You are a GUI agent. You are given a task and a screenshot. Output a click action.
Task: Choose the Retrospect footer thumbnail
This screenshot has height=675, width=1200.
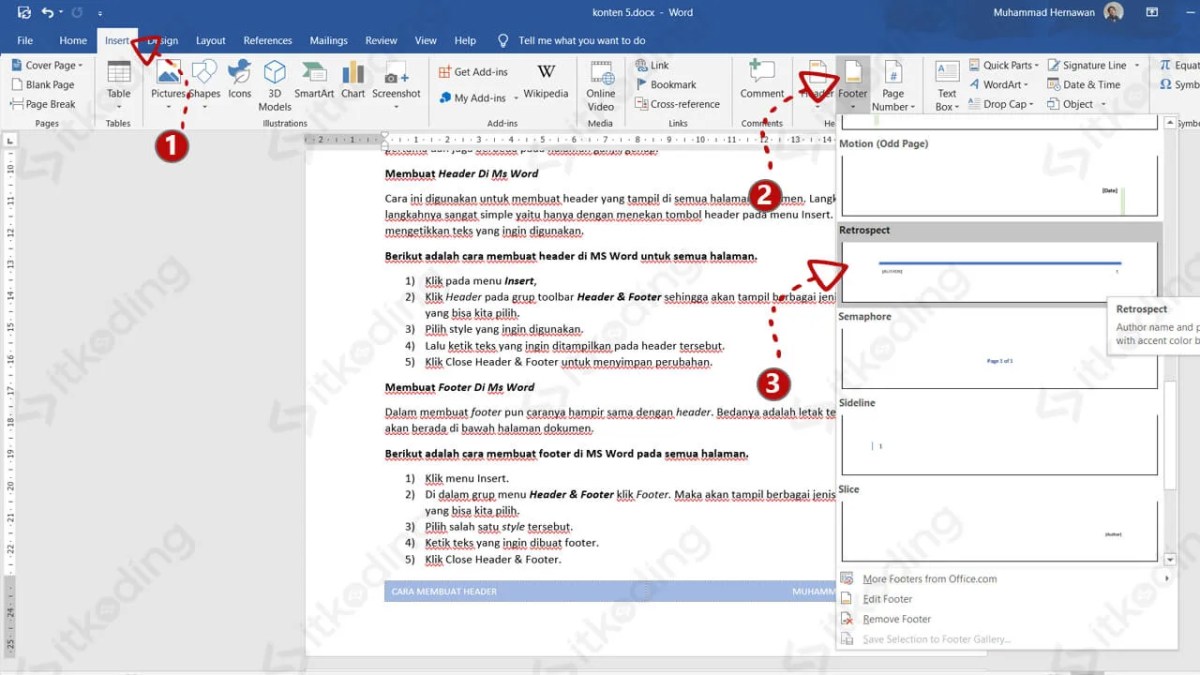coord(999,271)
